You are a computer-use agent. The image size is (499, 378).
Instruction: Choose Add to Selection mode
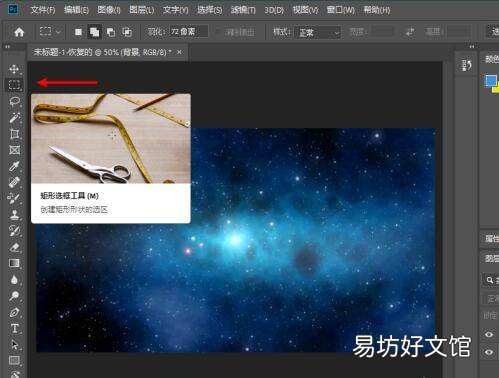[94, 32]
